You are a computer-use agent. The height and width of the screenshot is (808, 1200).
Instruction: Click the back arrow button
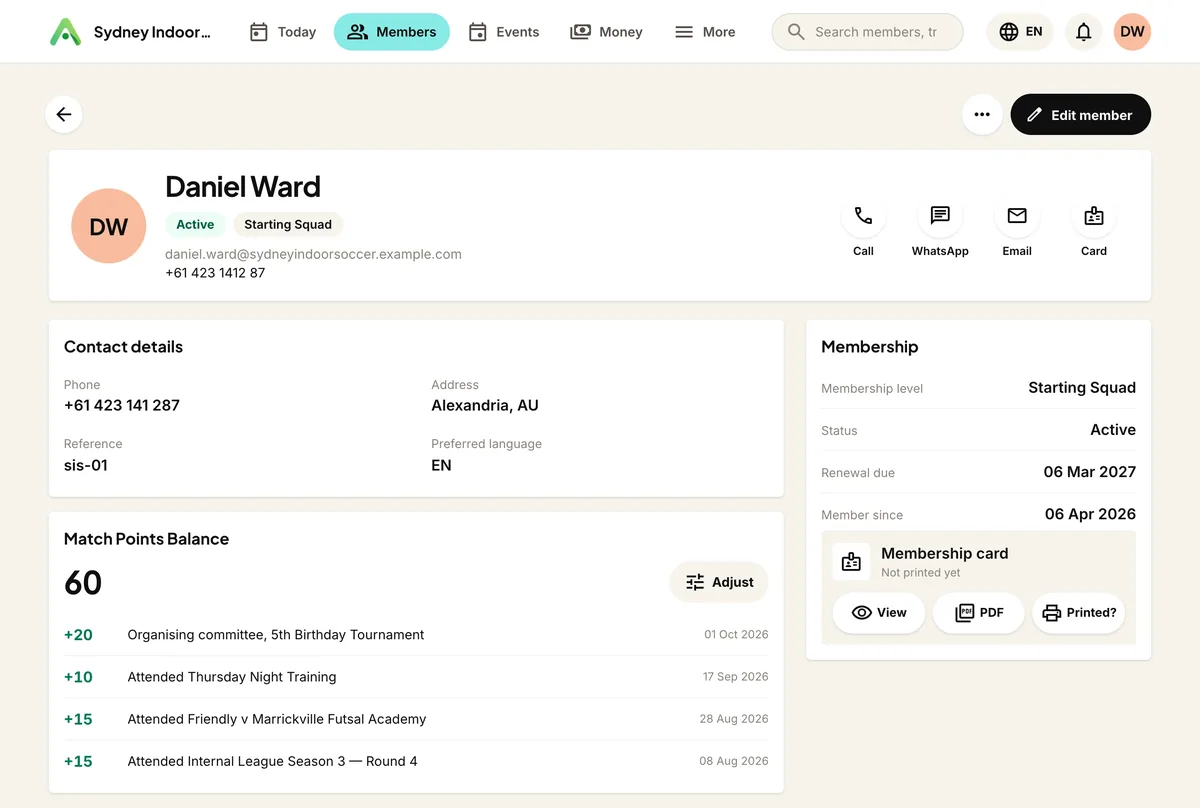pos(64,114)
